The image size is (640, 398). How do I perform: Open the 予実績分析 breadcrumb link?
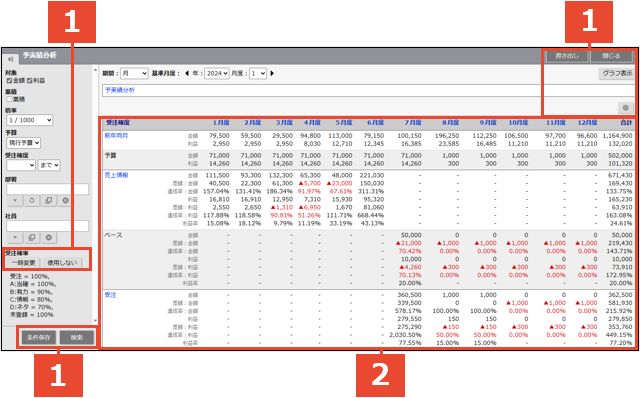point(120,90)
